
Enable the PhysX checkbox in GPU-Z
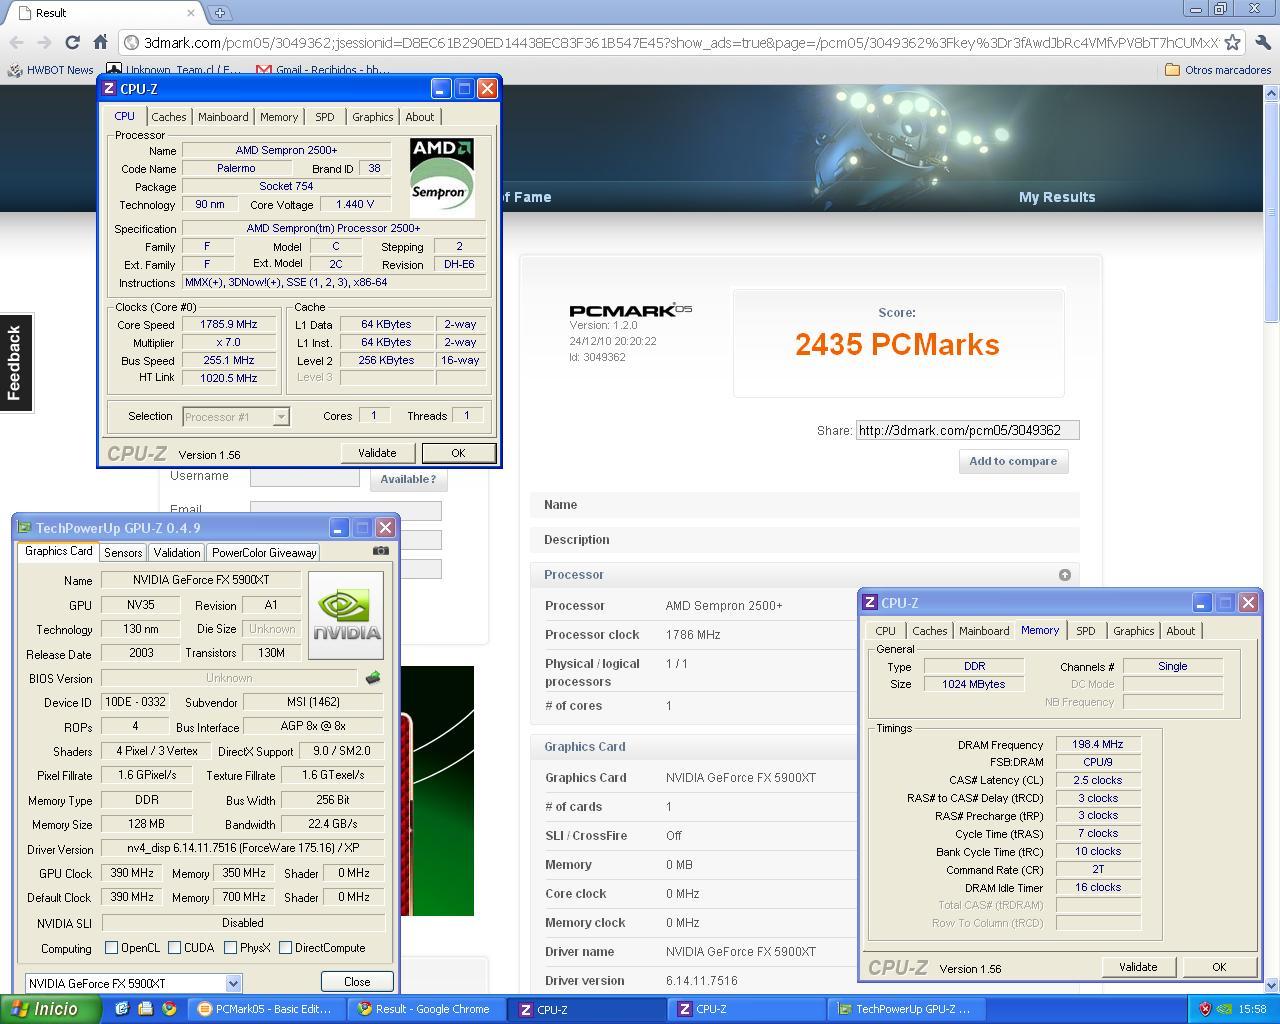click(230, 947)
